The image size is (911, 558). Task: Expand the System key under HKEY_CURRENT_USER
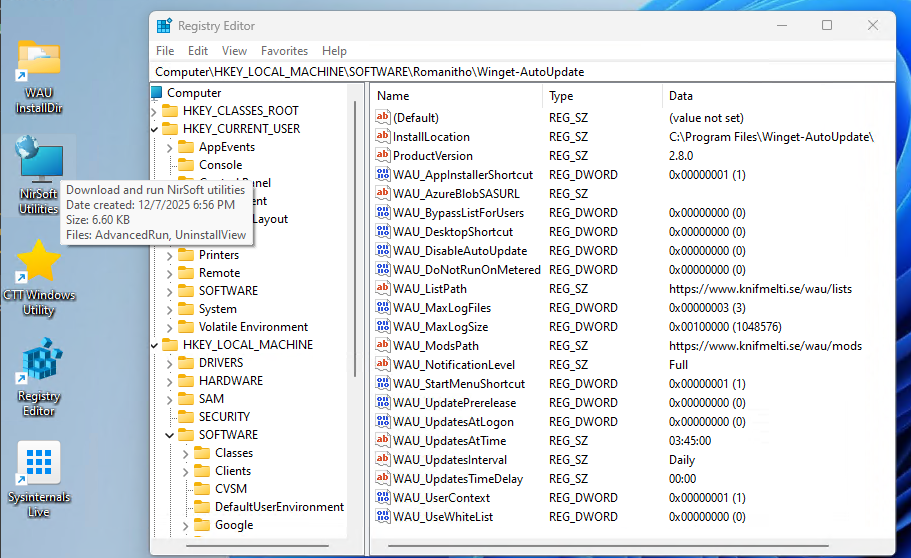[170, 309]
